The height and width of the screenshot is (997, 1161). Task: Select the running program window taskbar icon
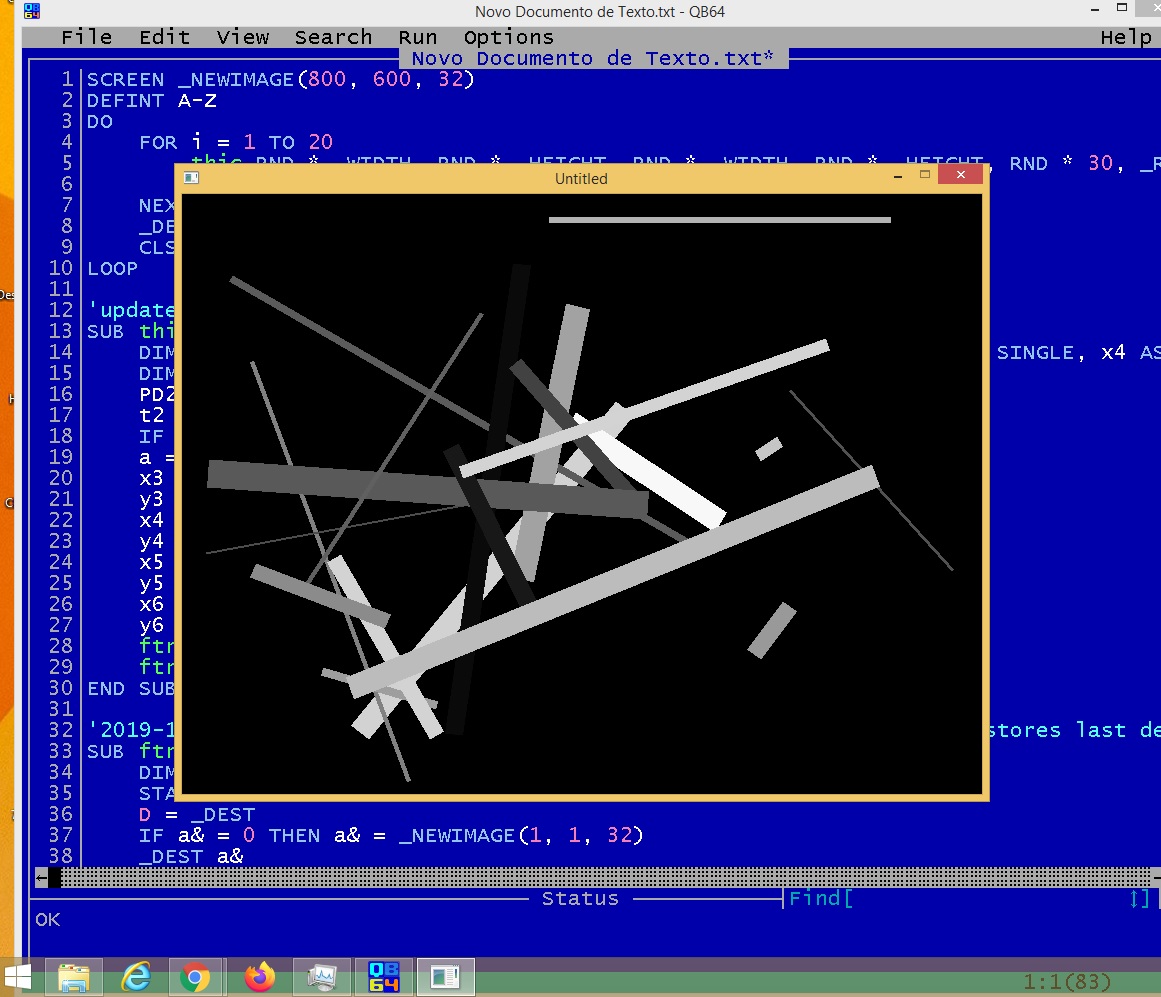pyautogui.click(x=445, y=976)
